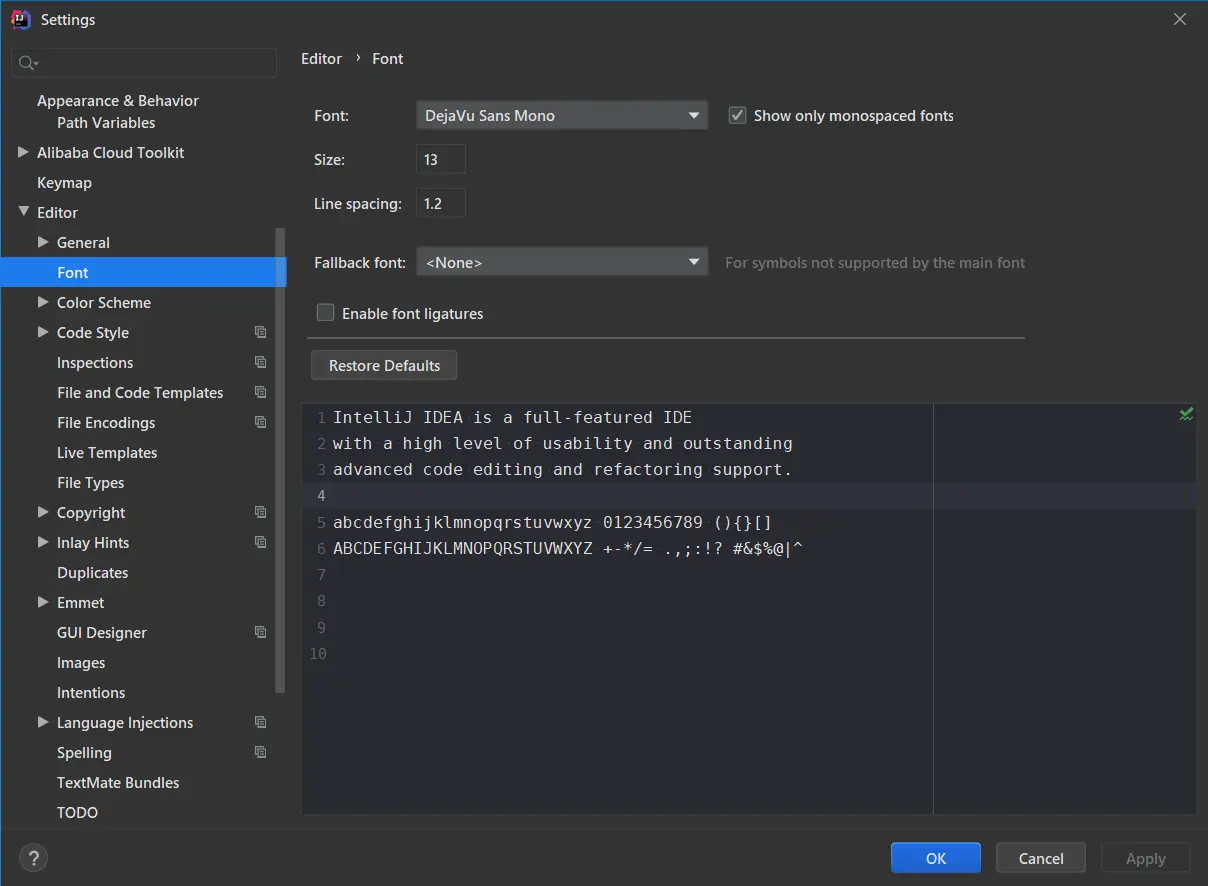Click the search magnifier icon in settings
Screen dimensions: 1208x886
(28, 63)
